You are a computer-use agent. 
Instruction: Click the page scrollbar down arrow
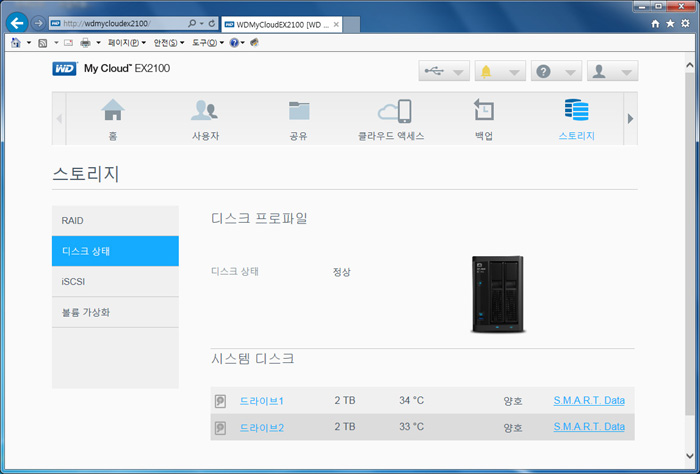[x=690, y=455]
